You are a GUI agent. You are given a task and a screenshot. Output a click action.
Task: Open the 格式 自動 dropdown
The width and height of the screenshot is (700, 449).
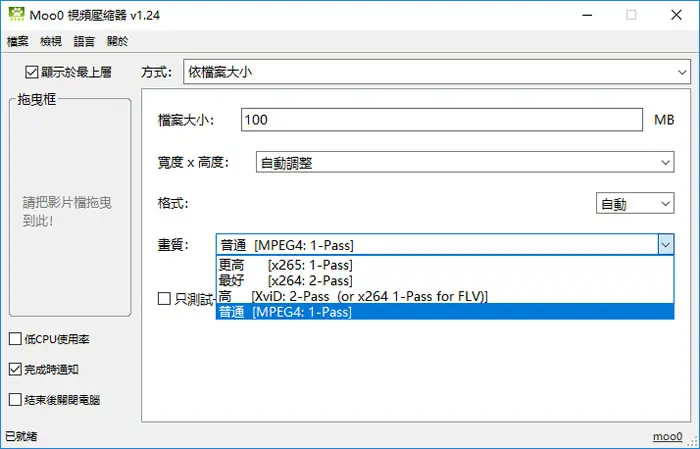point(635,204)
